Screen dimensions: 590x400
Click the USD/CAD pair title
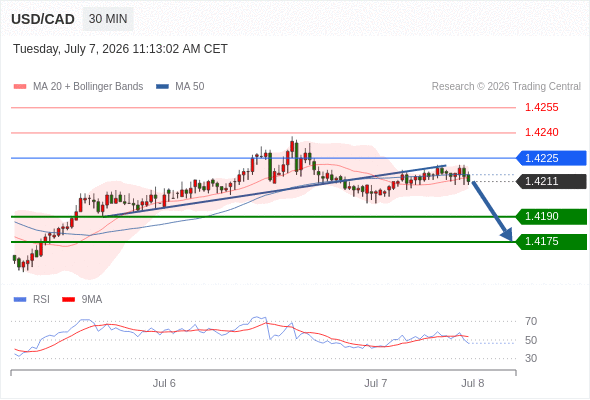coord(43,19)
